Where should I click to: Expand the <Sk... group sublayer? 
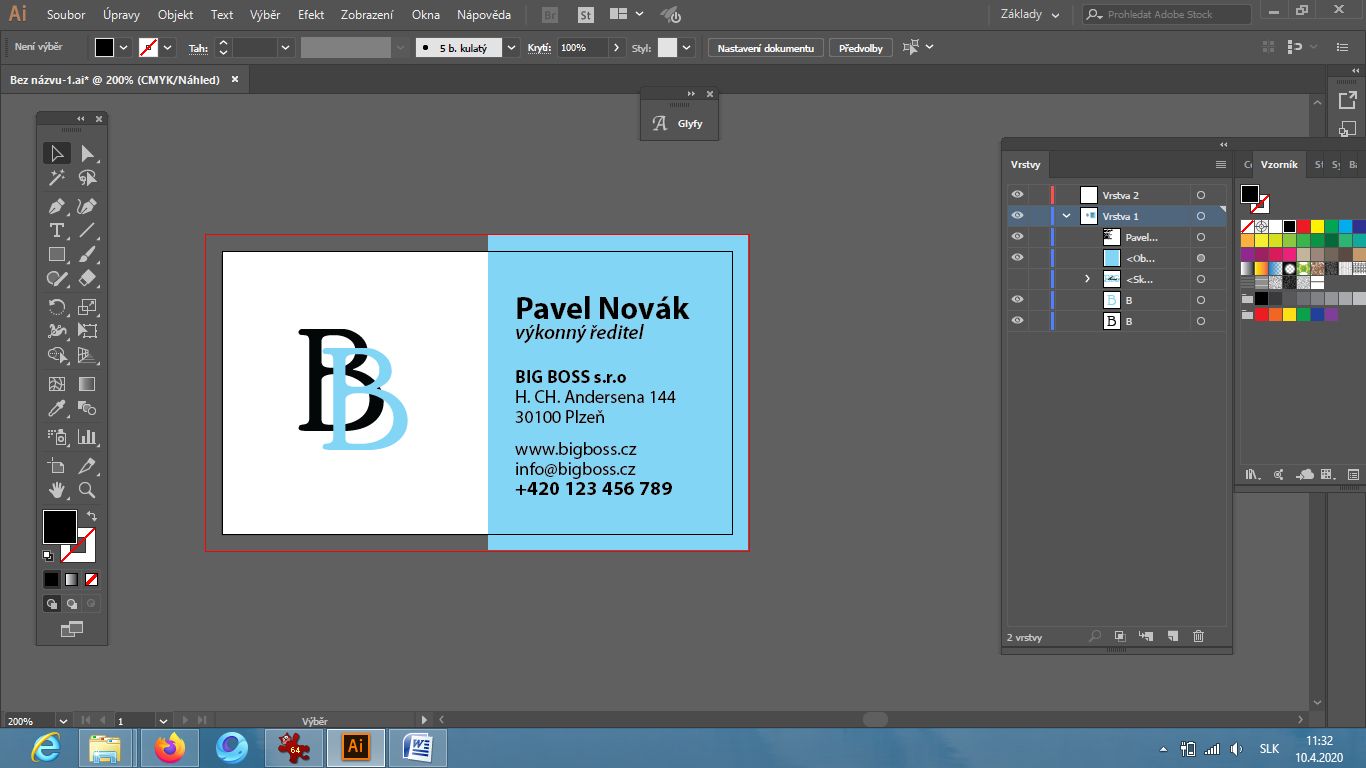click(1087, 279)
